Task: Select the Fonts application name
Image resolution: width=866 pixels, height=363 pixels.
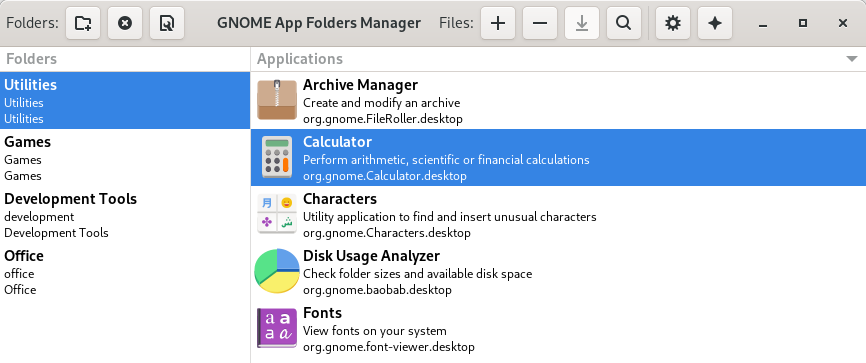Action: coord(323,313)
